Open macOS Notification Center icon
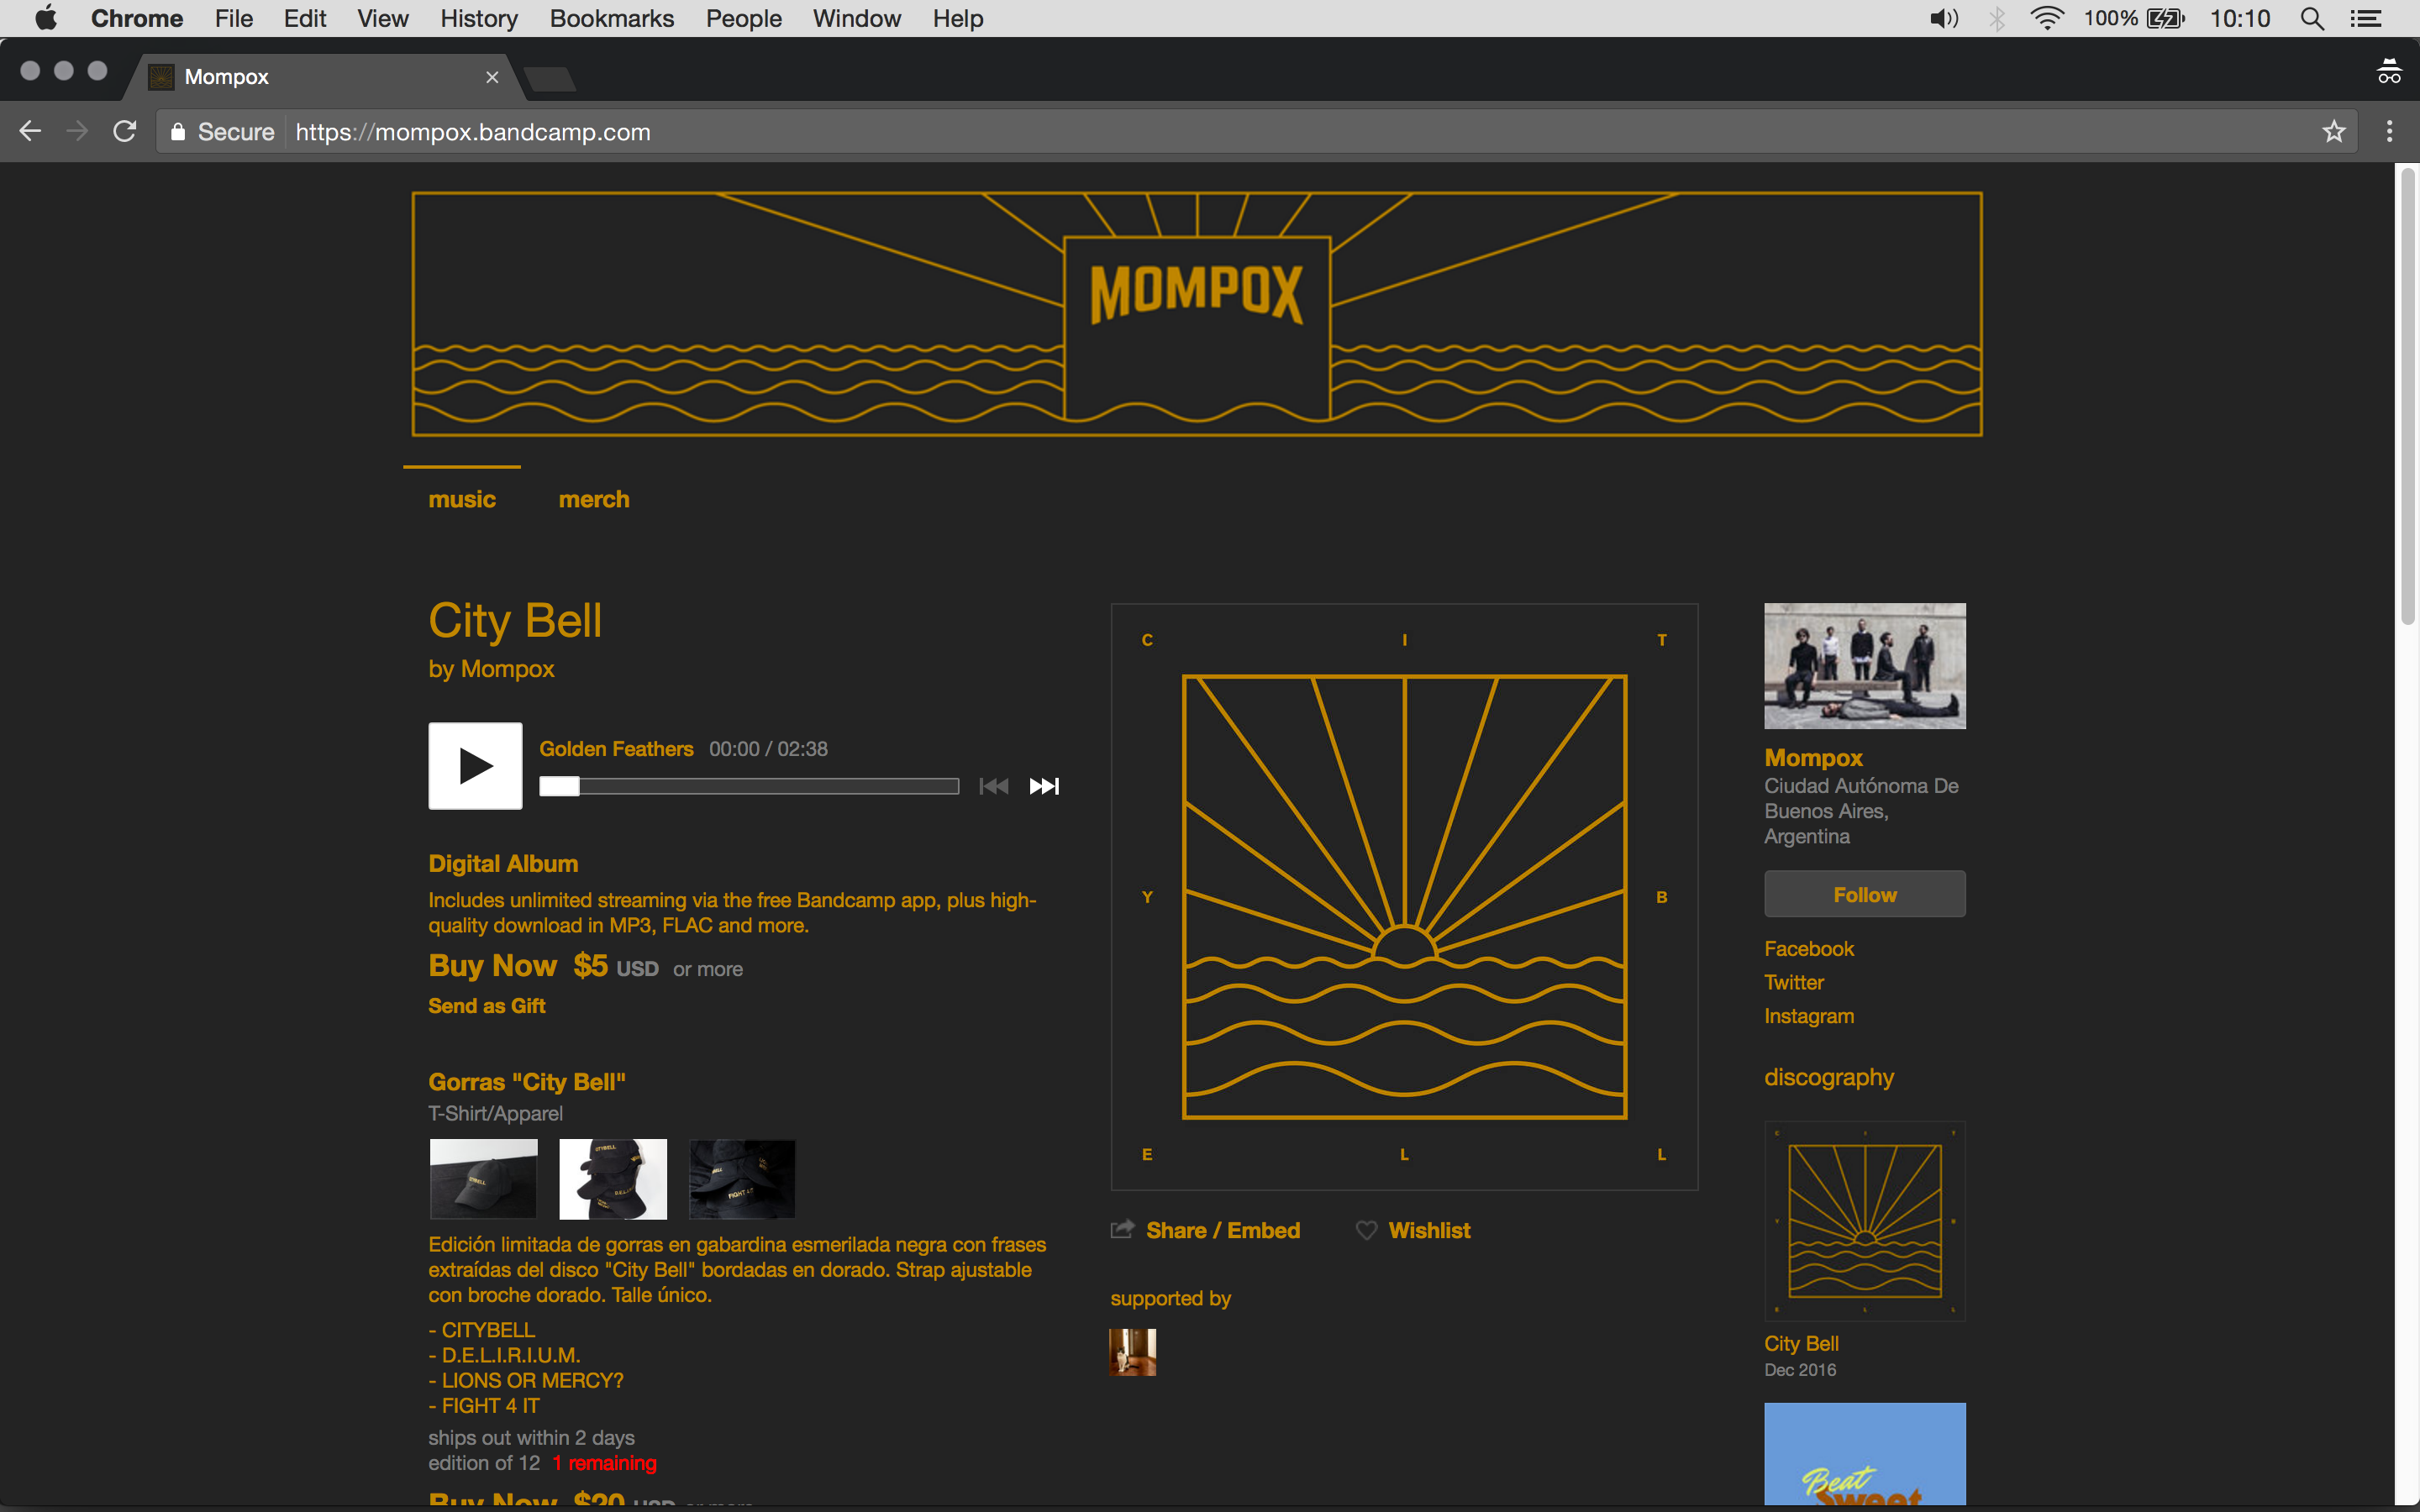Image resolution: width=2420 pixels, height=1512 pixels. pyautogui.click(x=2365, y=18)
